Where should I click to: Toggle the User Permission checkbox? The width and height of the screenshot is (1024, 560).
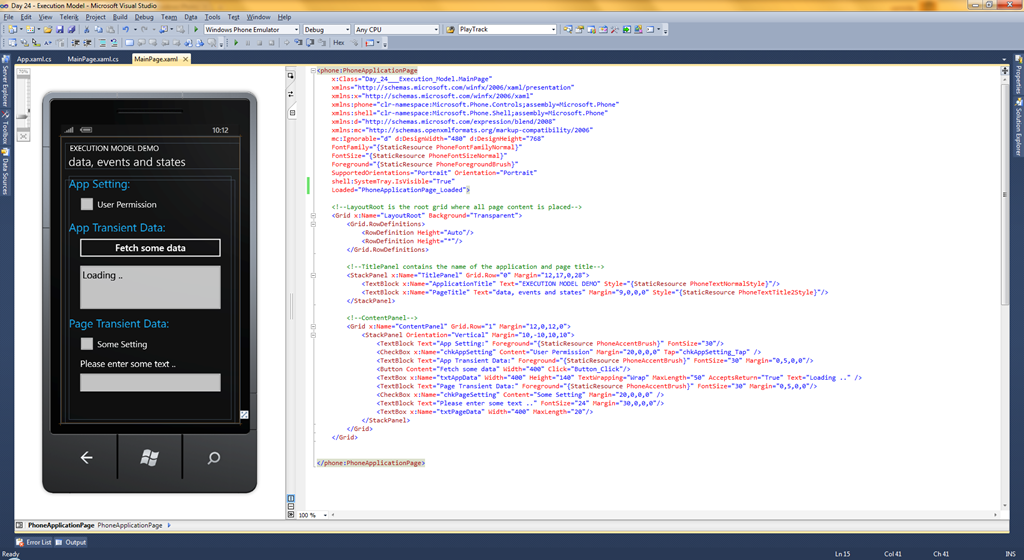click(87, 205)
